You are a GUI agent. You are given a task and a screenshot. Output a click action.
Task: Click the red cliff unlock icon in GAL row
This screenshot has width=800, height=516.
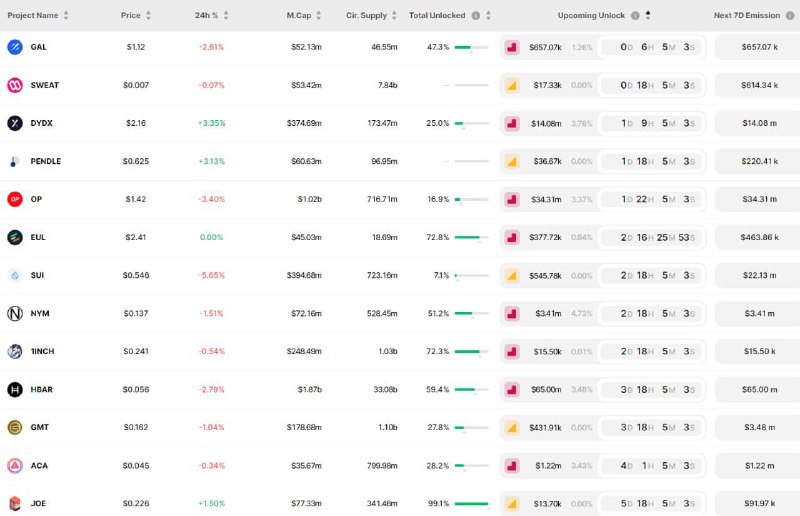tap(512, 47)
